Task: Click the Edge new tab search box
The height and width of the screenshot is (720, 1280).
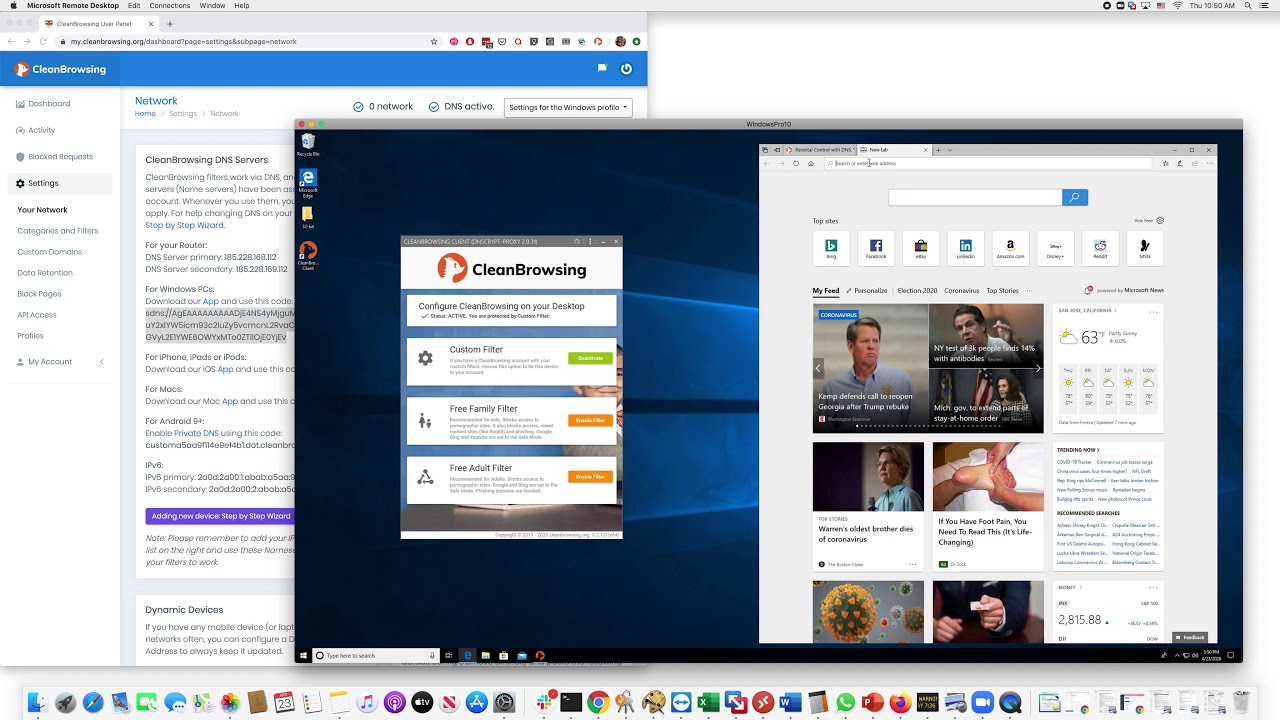Action: pos(975,198)
